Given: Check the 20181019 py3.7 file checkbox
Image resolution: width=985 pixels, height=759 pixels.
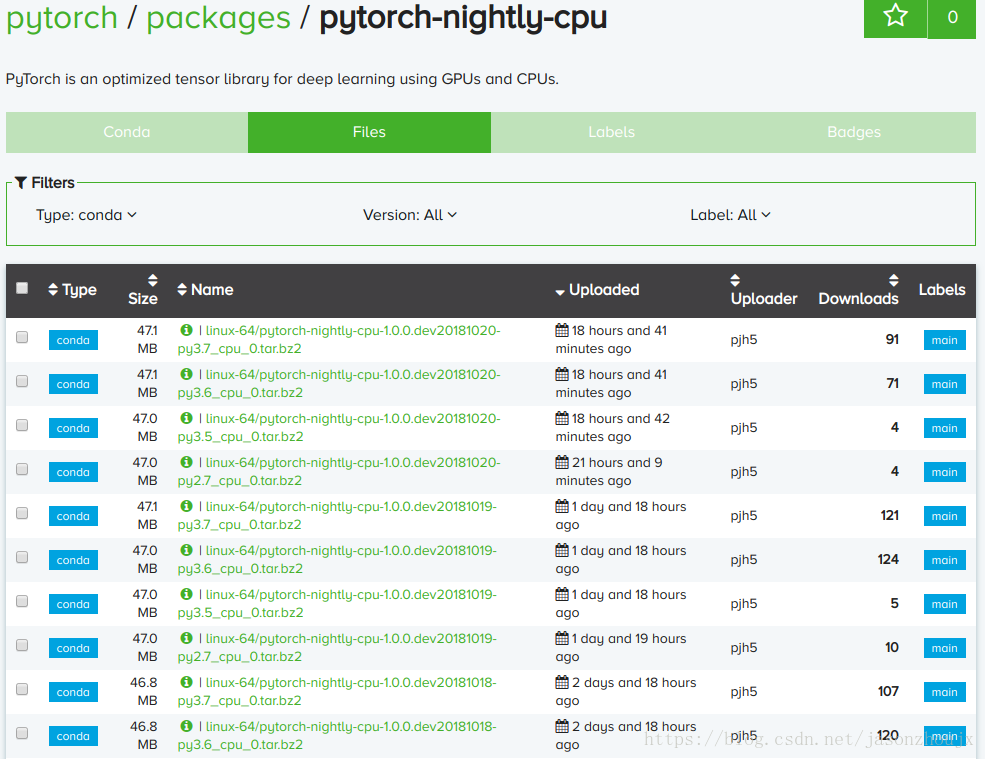Looking at the screenshot, I should click(22, 513).
